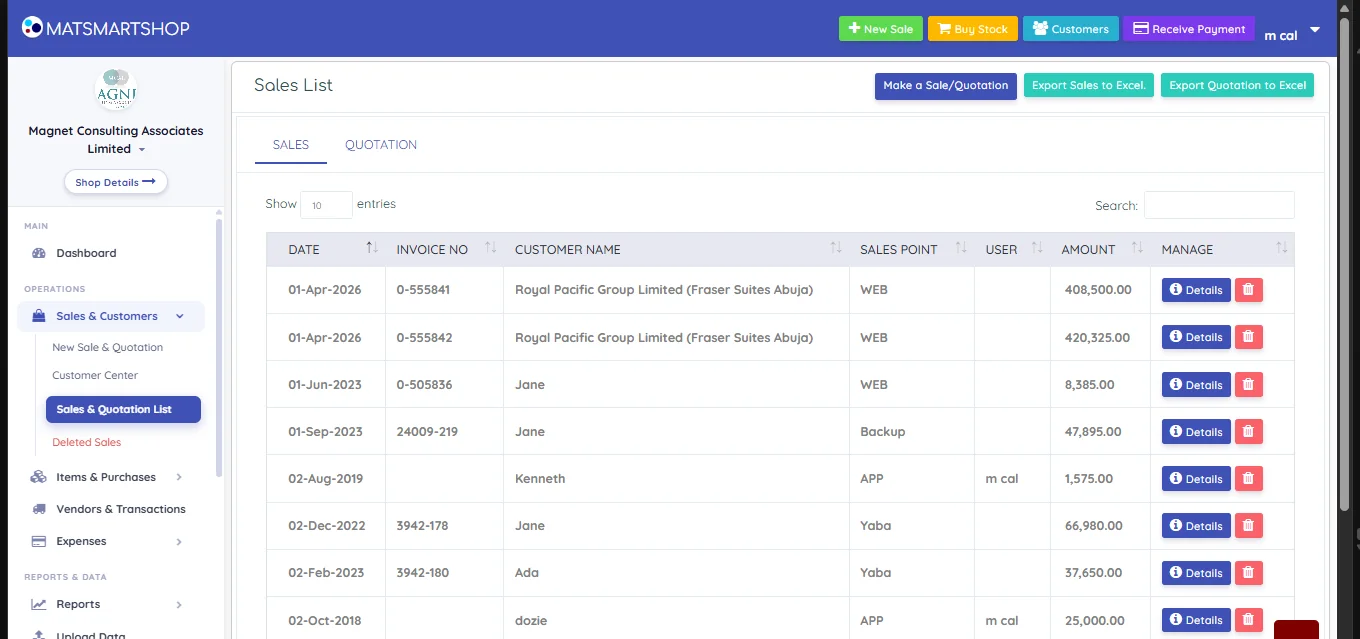View Details for invoice 24009-219
1360x639 pixels.
point(1196,431)
